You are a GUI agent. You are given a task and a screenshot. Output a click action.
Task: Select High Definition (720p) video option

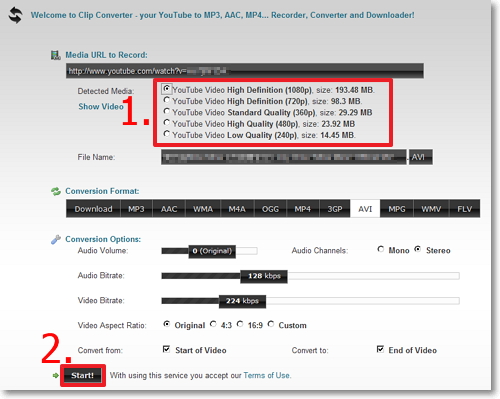[x=166, y=100]
